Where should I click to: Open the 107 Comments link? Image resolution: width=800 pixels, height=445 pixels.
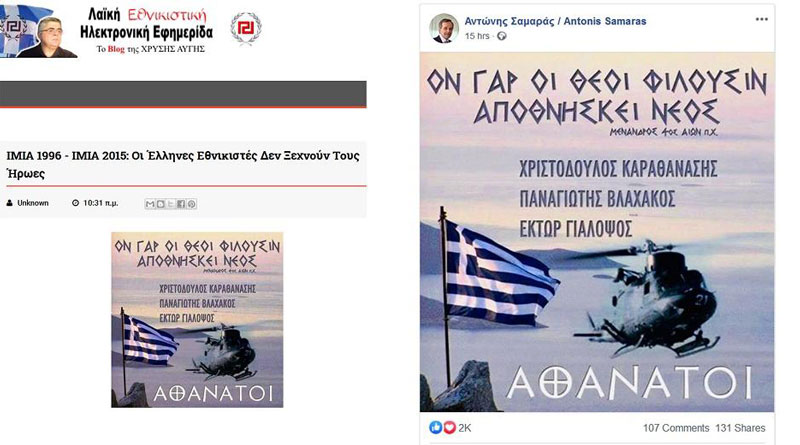click(x=676, y=428)
